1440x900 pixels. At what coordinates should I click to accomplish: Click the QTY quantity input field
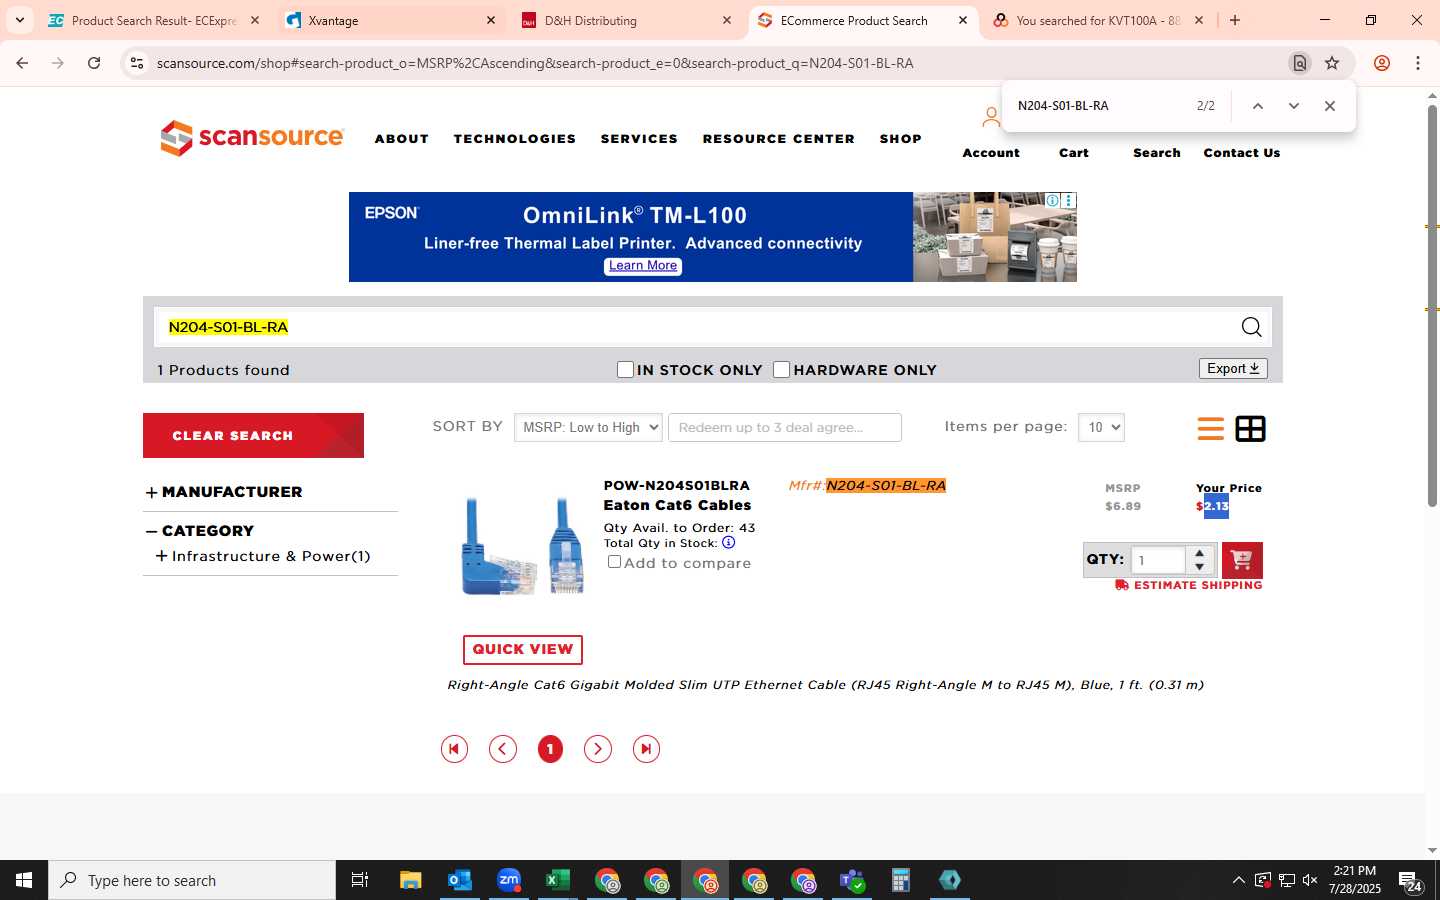(x=1158, y=560)
